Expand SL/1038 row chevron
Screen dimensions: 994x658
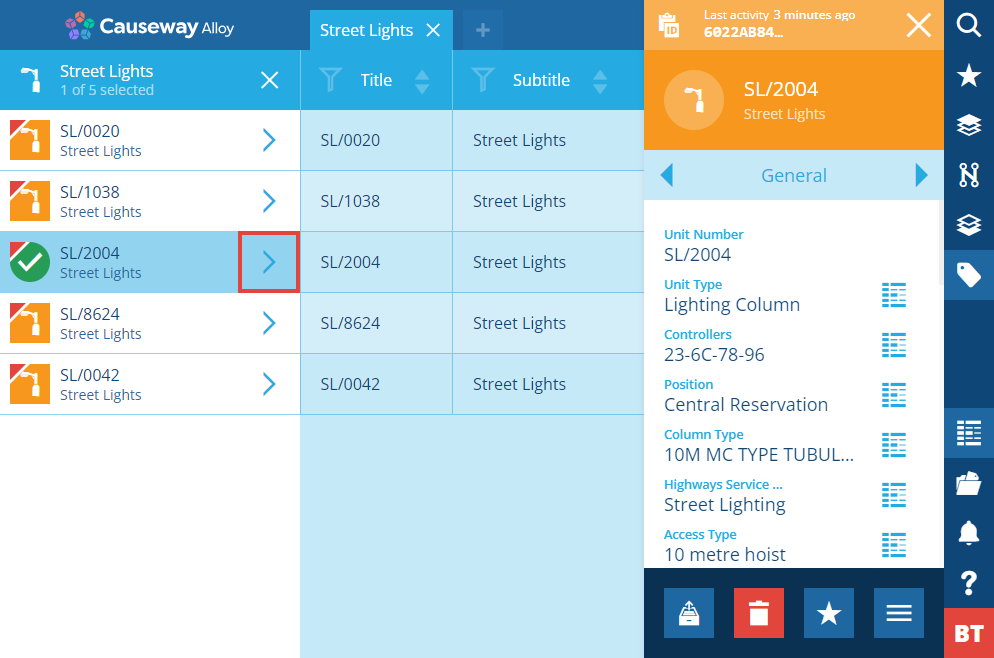(x=269, y=201)
